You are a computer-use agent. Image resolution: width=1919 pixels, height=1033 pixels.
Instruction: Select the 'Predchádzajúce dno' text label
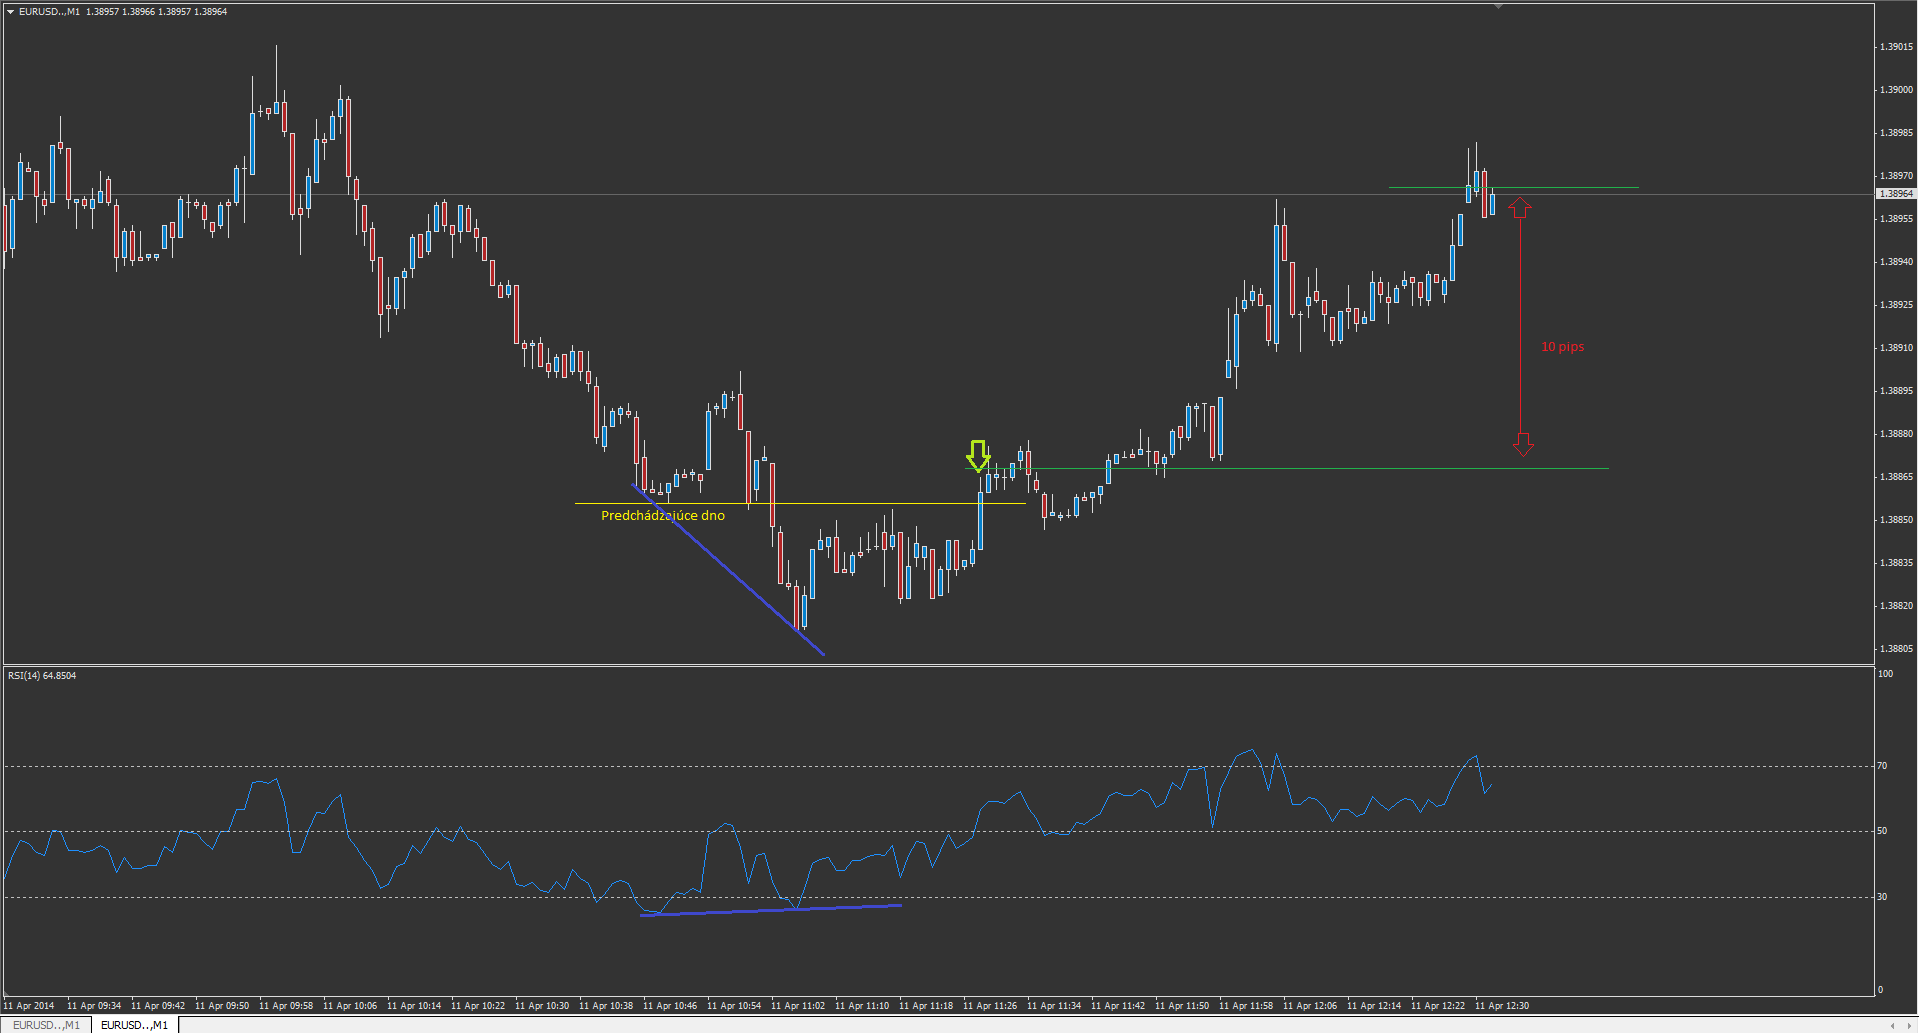(663, 516)
